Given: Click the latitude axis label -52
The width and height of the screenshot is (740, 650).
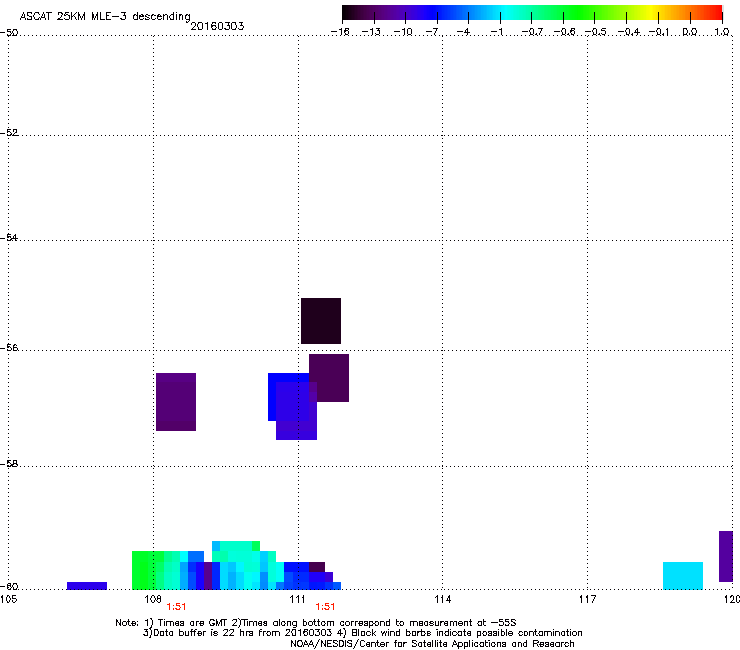Looking at the screenshot, I should pyautogui.click(x=9, y=133).
